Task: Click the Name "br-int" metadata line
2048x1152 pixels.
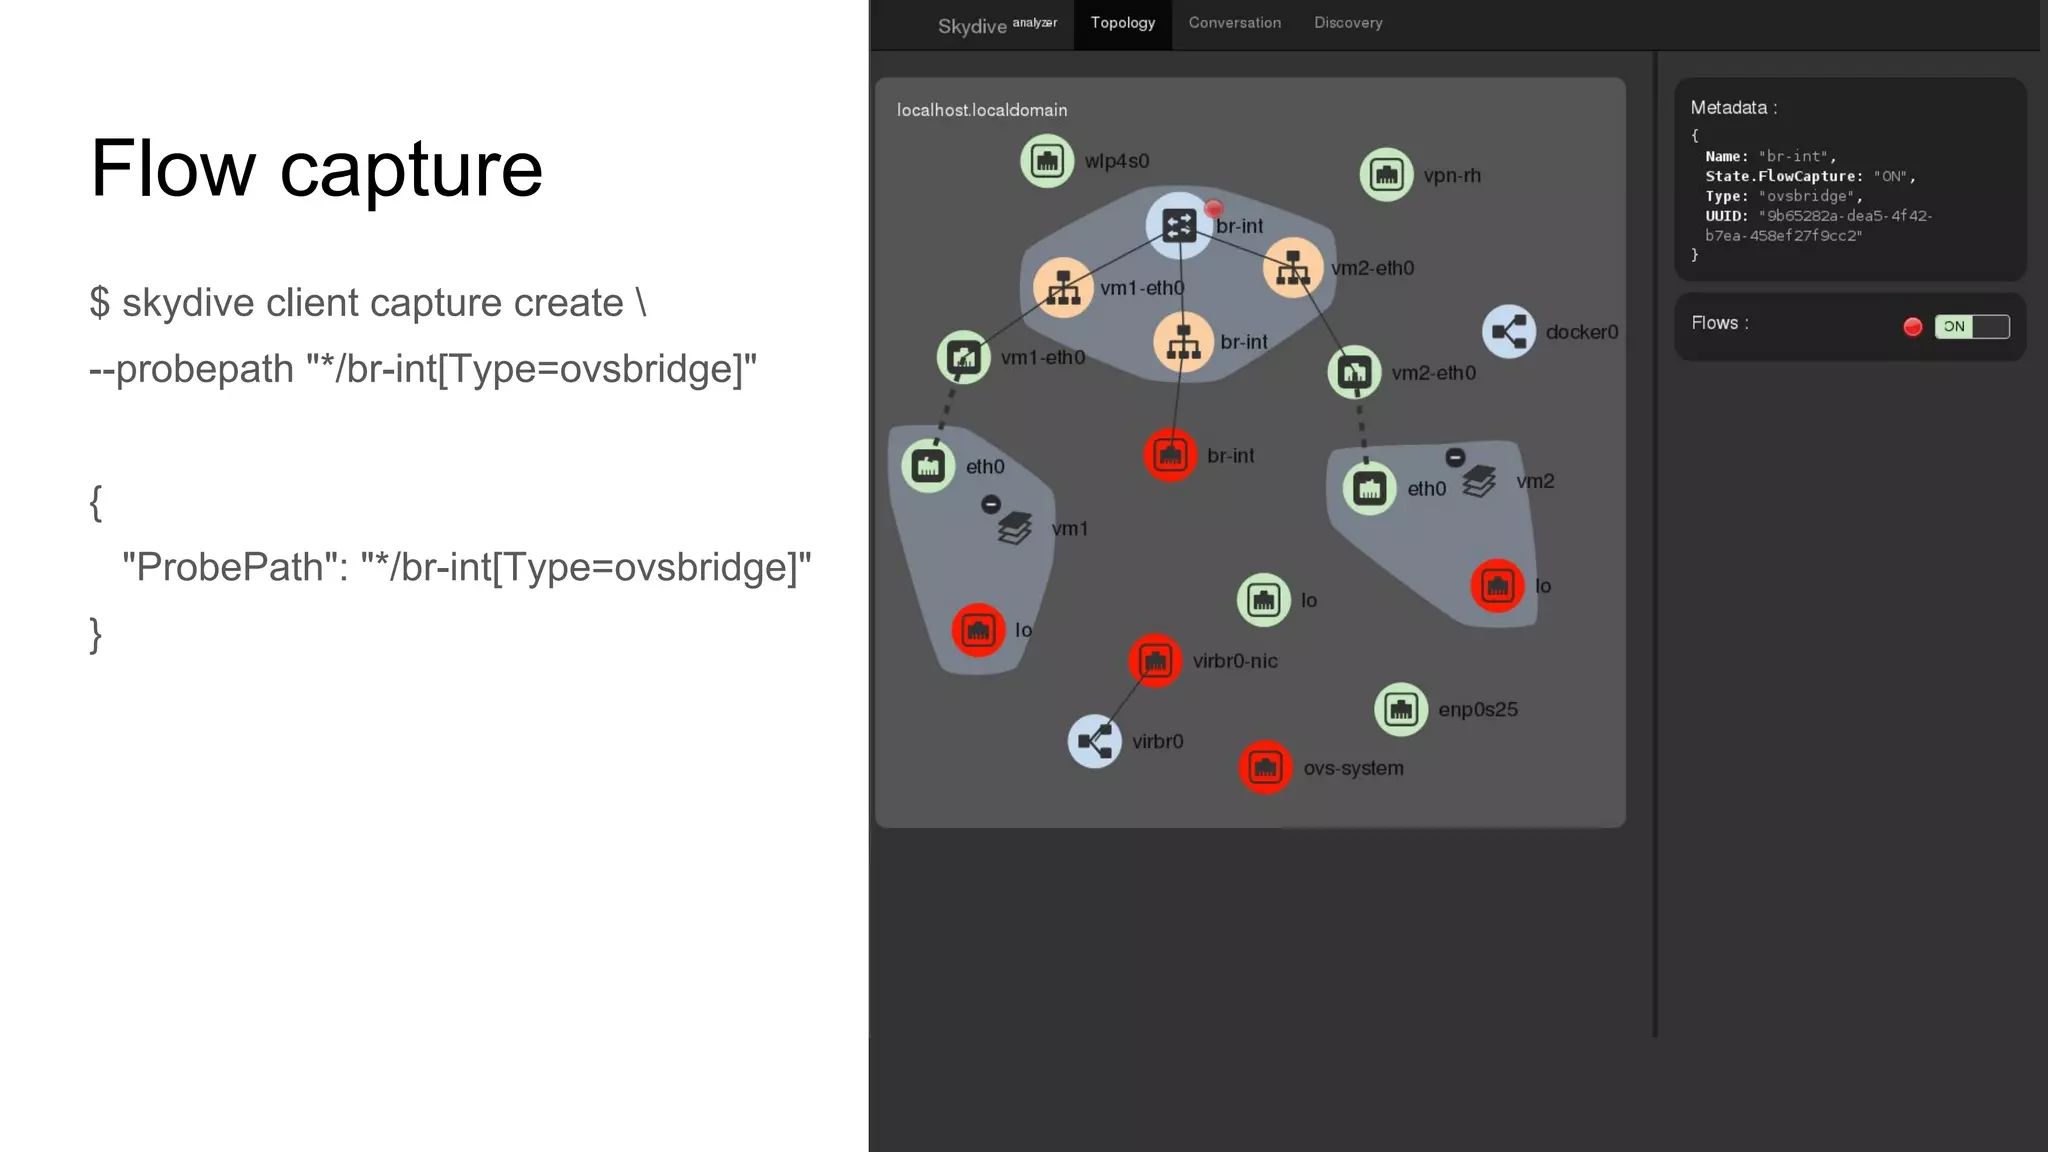Action: tap(1770, 156)
